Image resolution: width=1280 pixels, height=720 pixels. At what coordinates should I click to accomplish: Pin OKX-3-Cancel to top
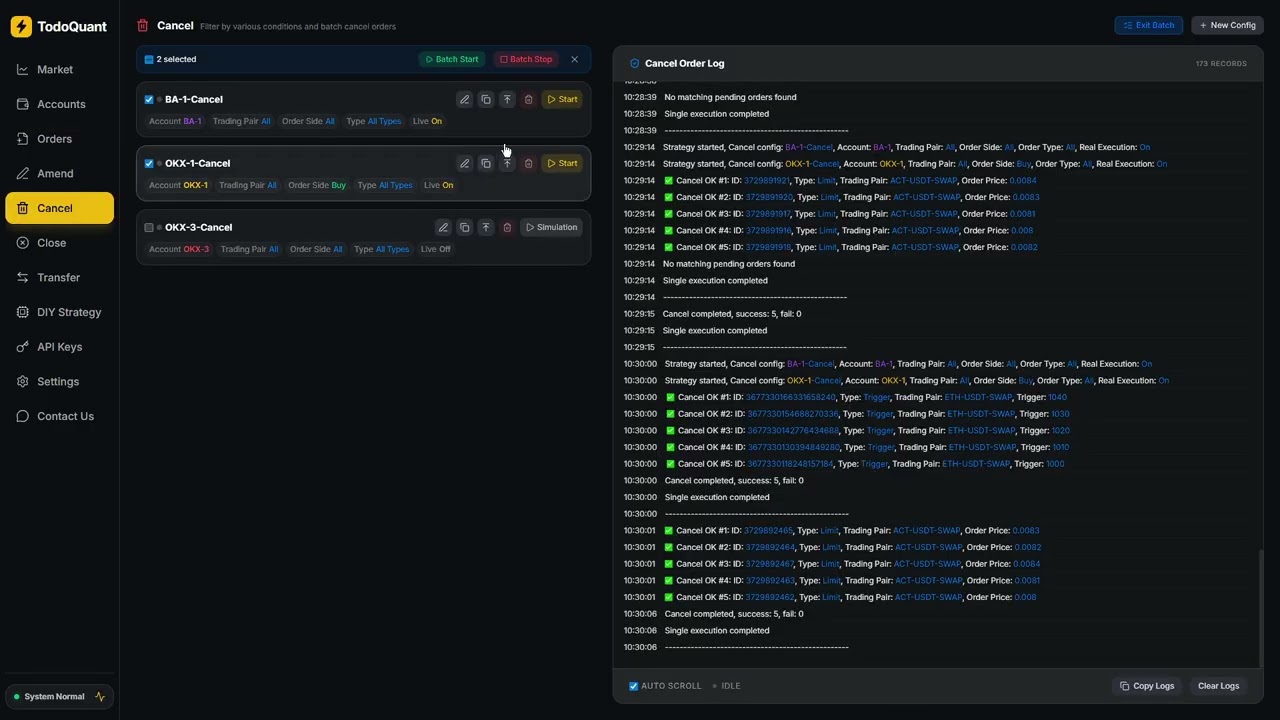click(486, 228)
